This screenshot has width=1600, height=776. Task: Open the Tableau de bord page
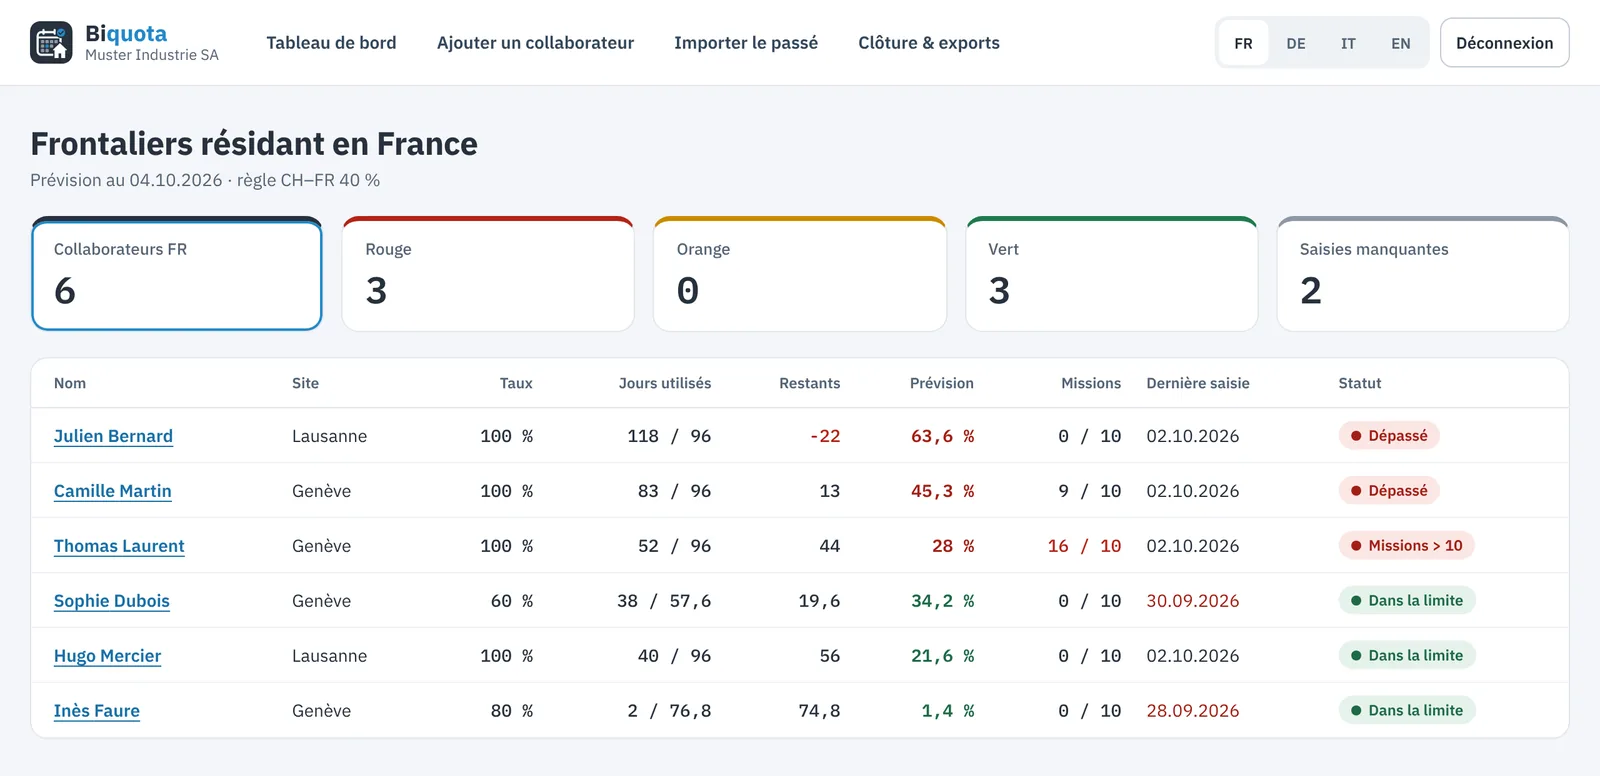coord(331,43)
